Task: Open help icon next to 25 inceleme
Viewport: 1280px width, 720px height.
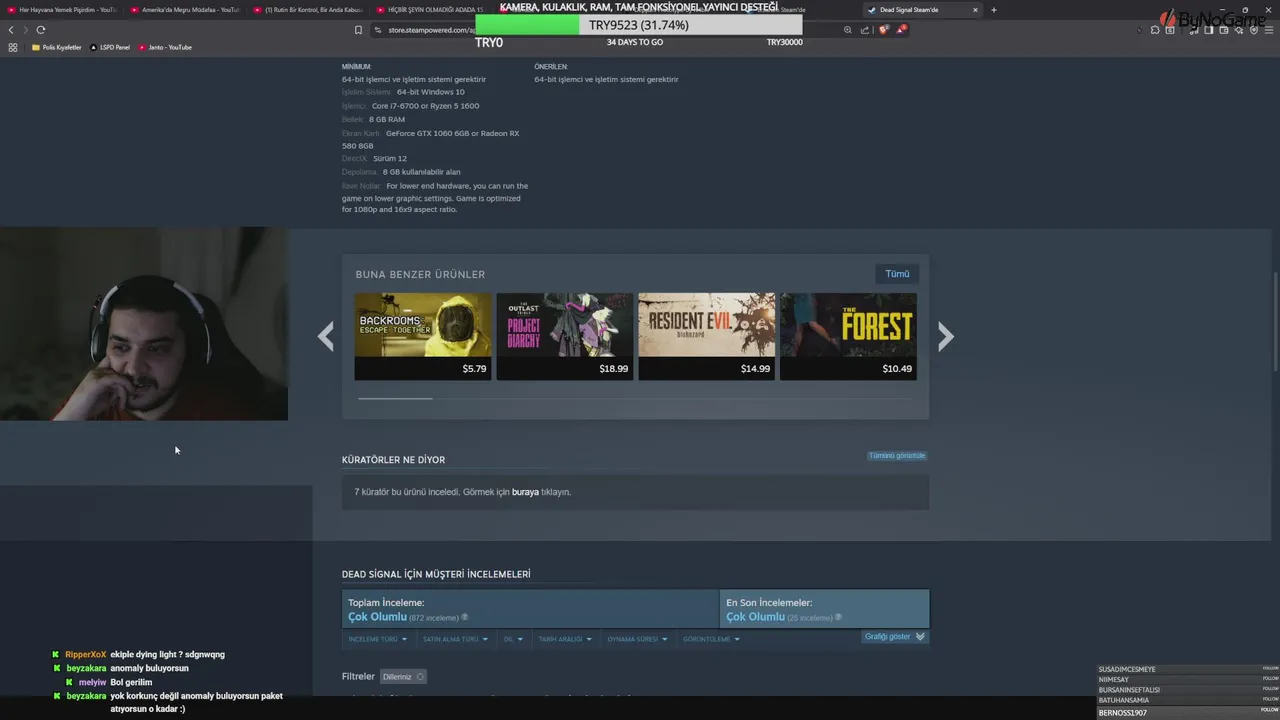Action: [x=838, y=618]
